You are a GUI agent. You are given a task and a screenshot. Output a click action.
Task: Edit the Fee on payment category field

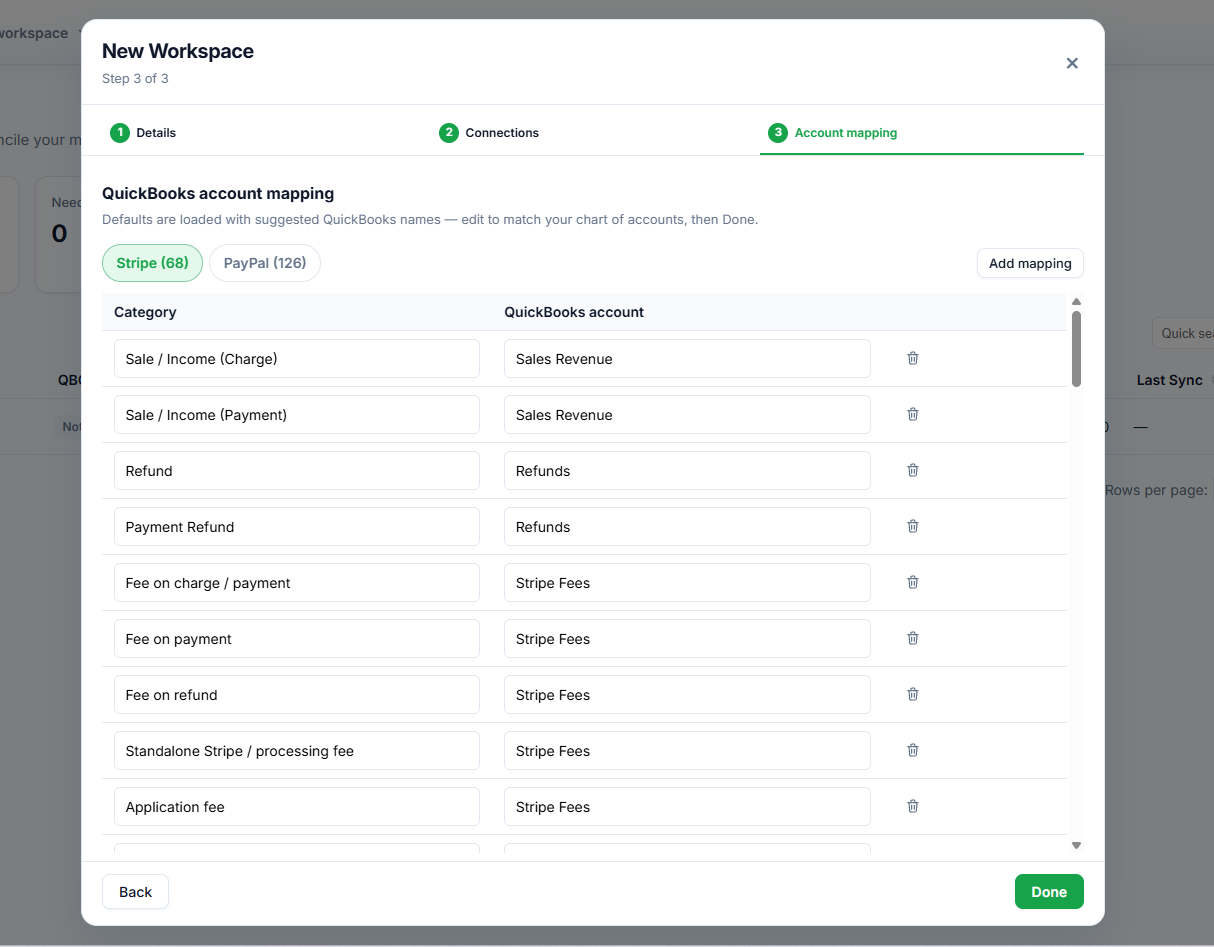(x=297, y=639)
